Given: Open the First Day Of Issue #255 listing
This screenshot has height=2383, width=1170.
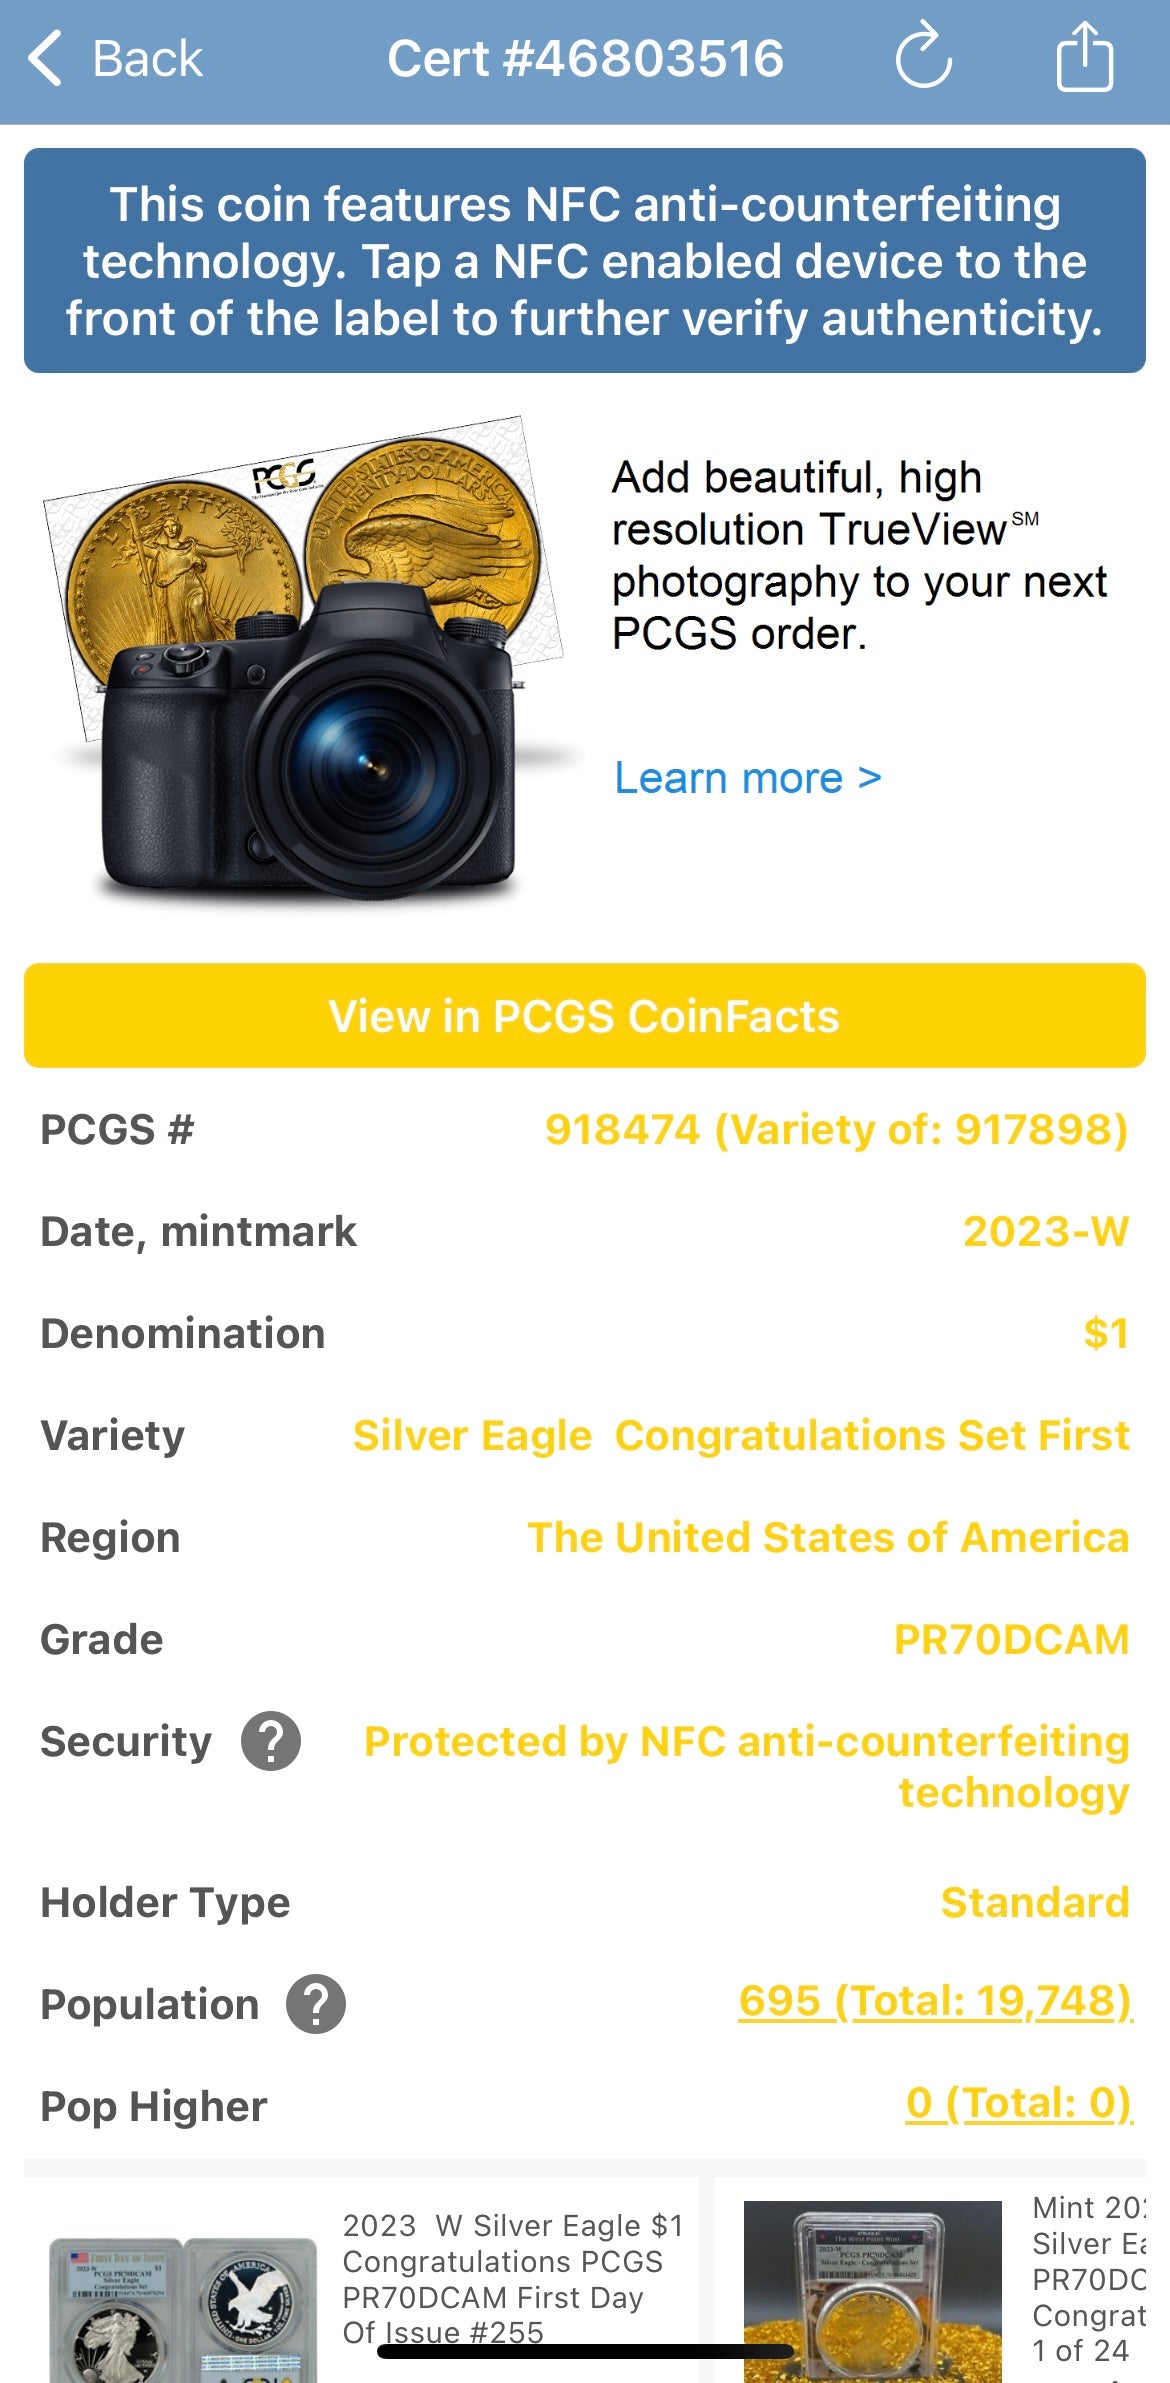Looking at the screenshot, I should click(512, 2279).
